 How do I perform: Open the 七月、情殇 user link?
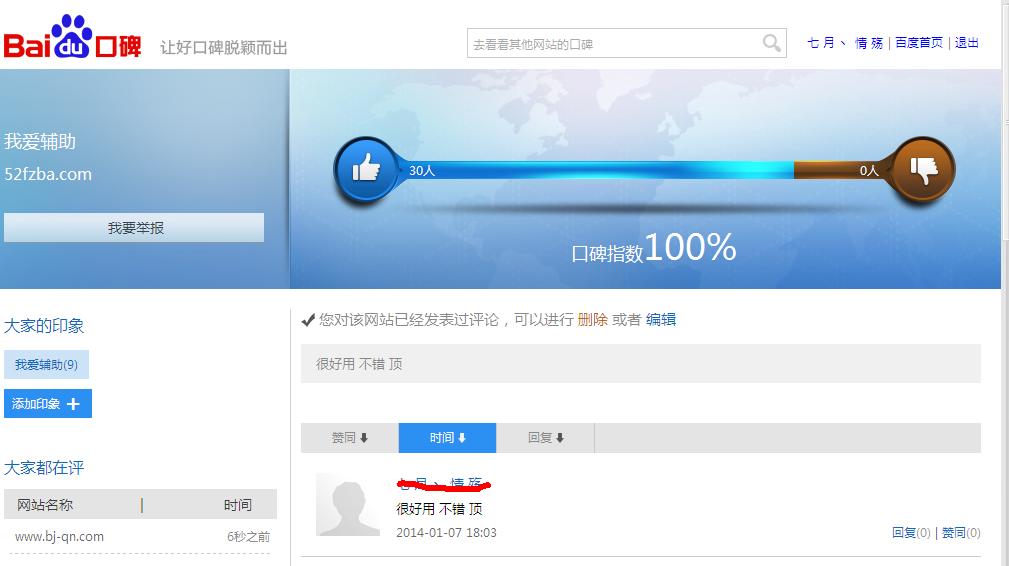coord(845,43)
